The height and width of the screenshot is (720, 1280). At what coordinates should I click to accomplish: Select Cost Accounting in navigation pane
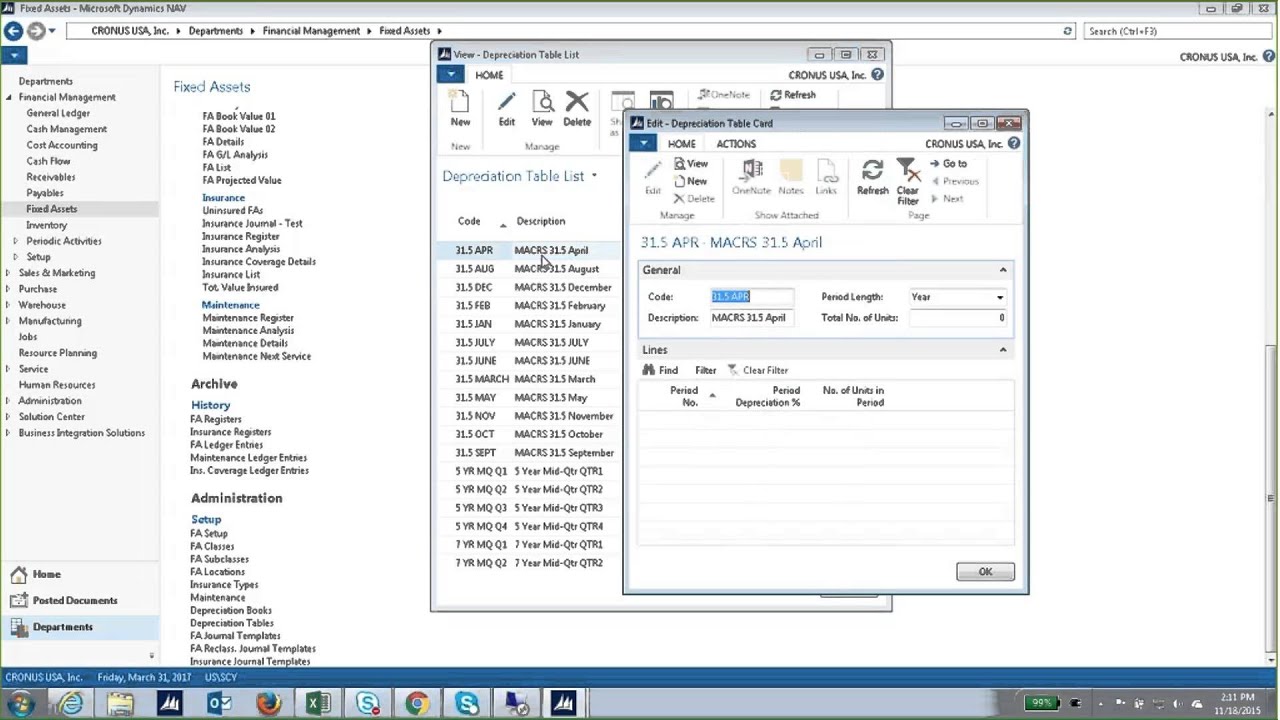[x=62, y=145]
